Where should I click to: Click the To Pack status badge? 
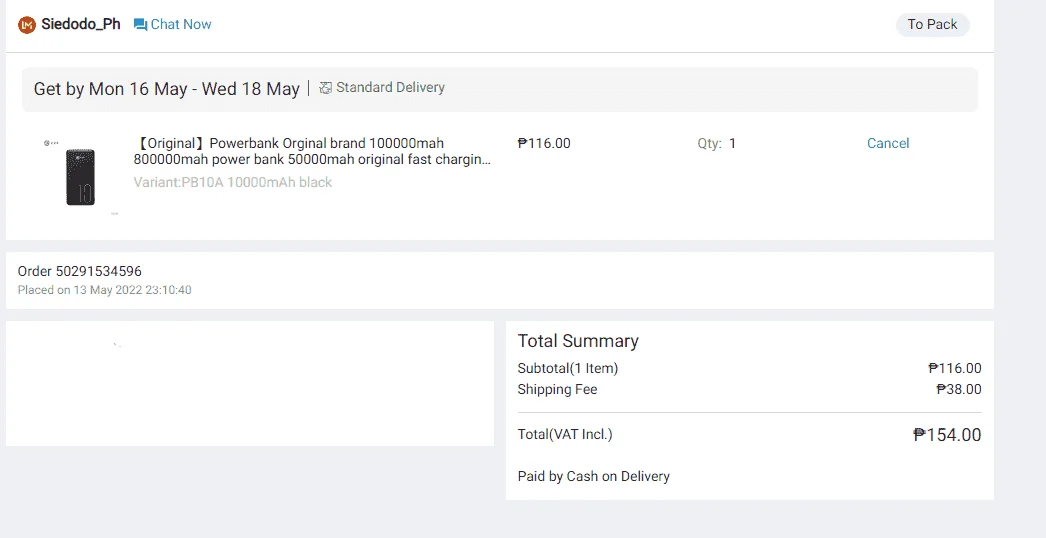tap(933, 24)
